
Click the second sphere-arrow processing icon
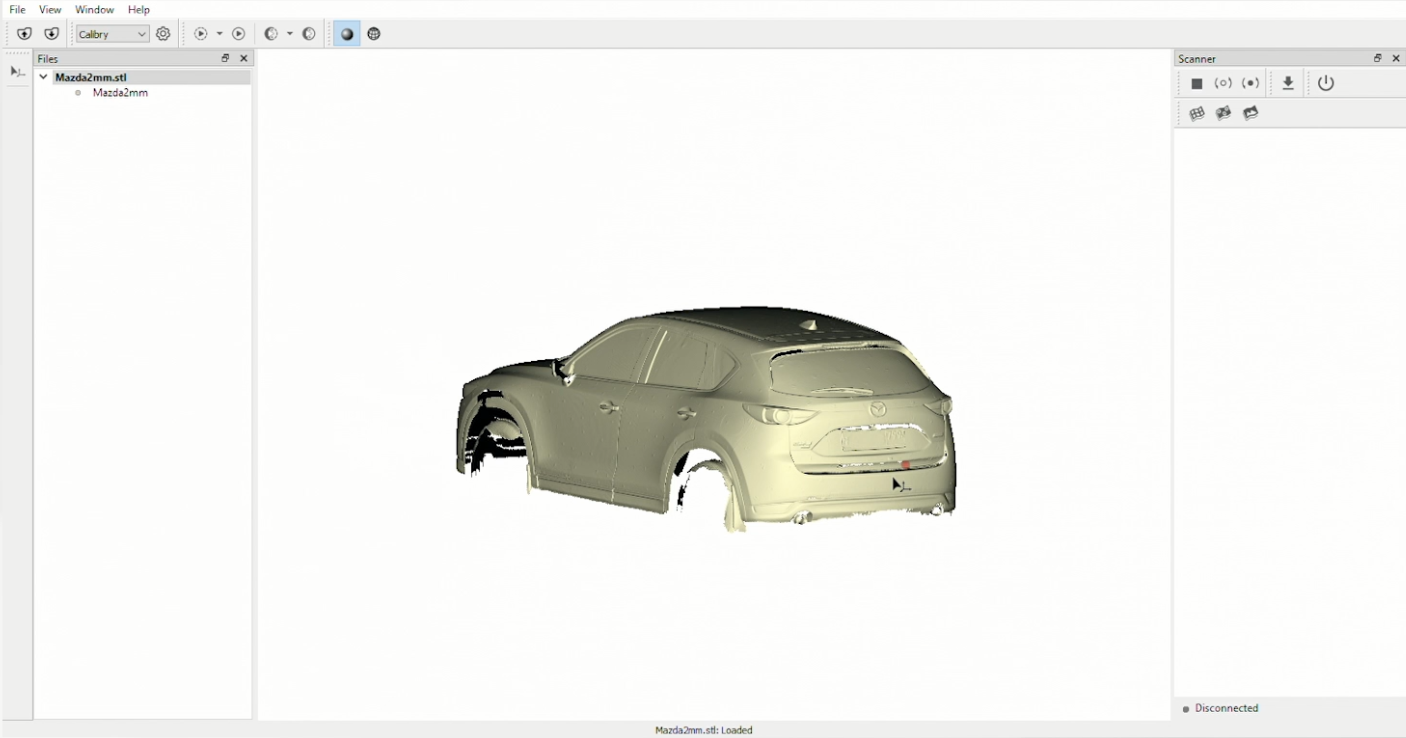click(x=309, y=34)
